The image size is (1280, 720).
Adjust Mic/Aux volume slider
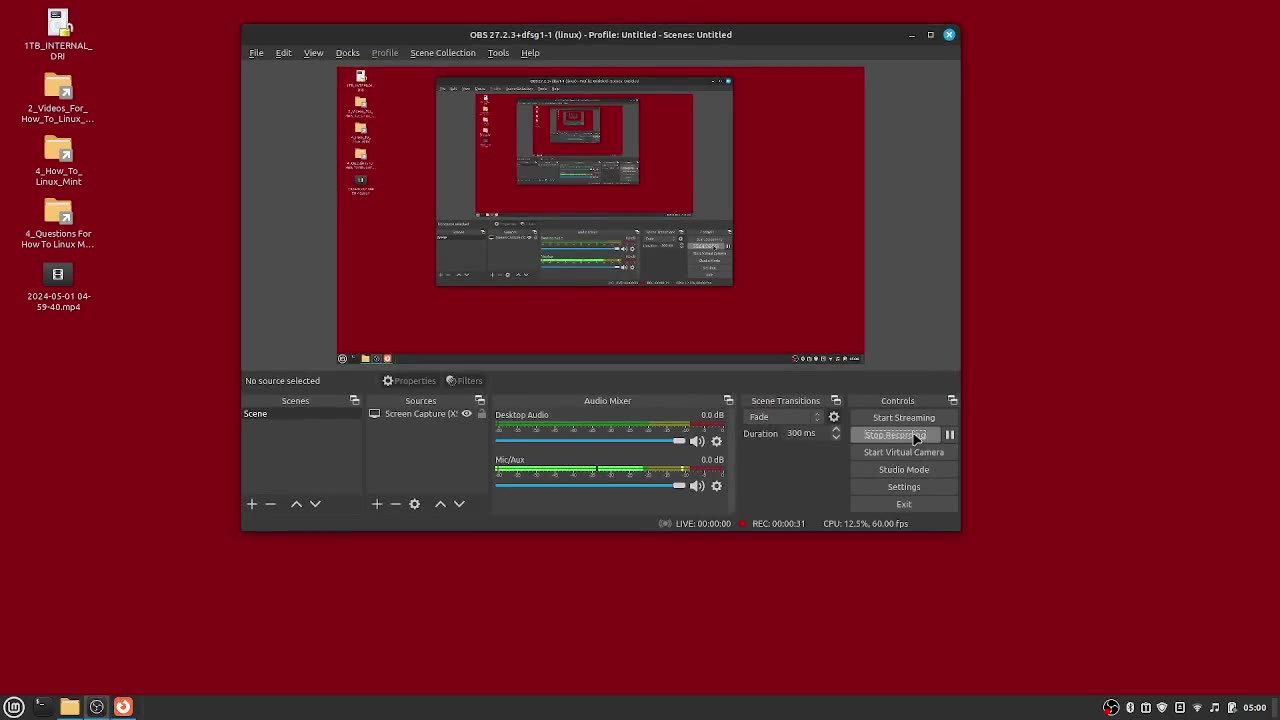[x=590, y=486]
